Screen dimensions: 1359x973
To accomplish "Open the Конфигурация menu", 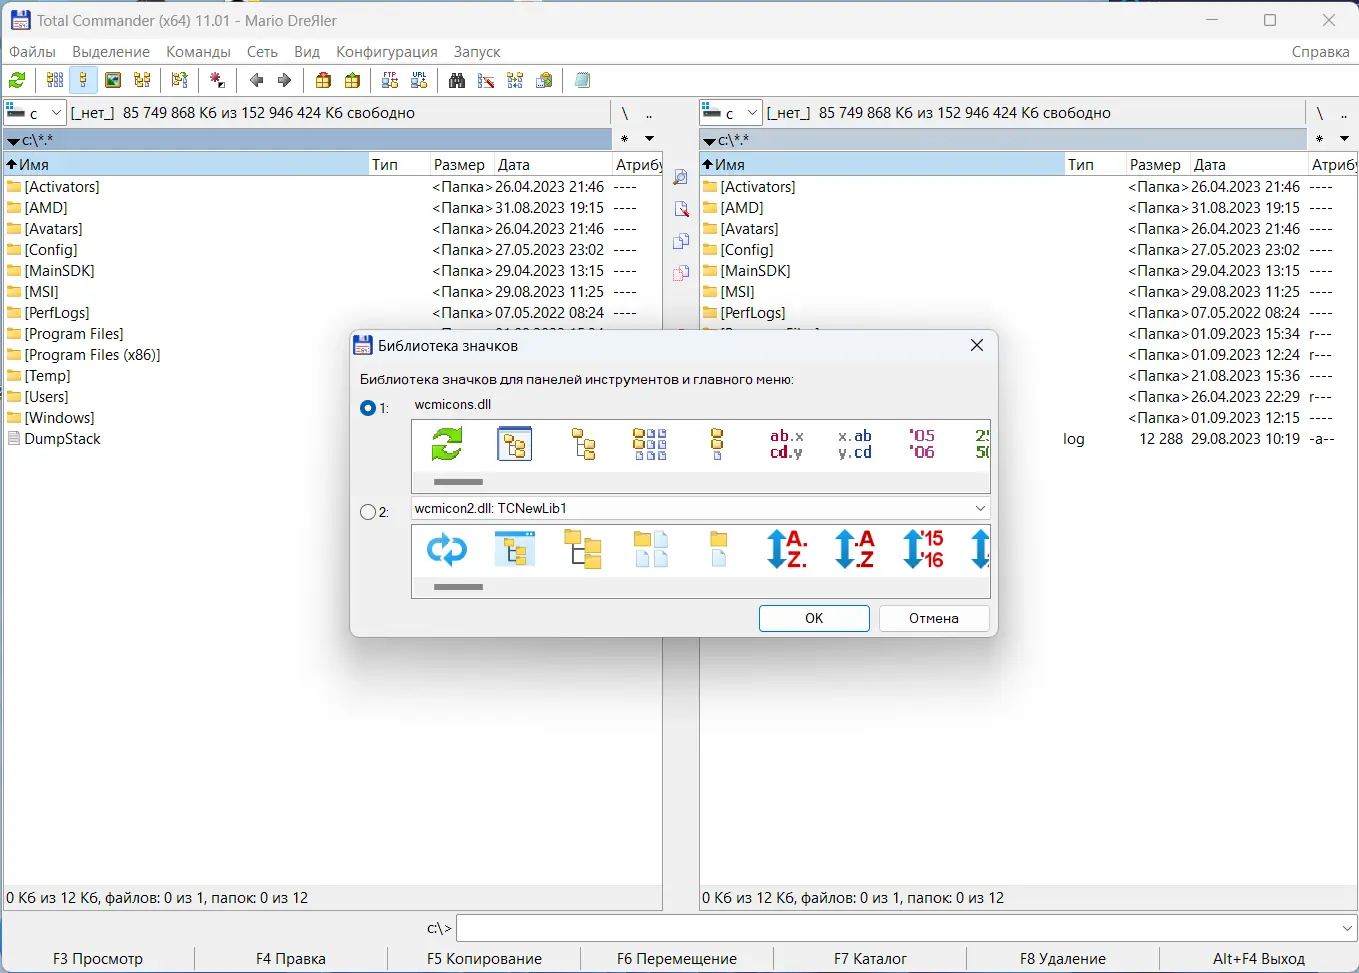I will point(387,52).
